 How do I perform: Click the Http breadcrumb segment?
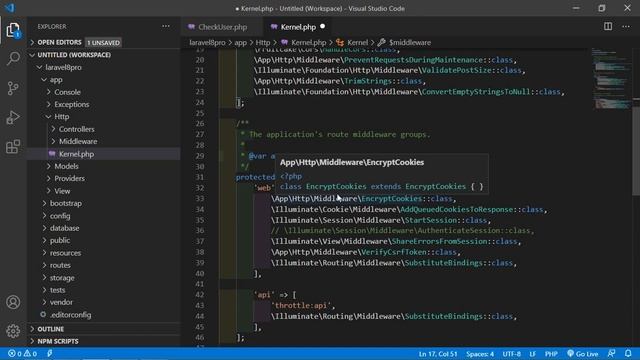coord(263,42)
